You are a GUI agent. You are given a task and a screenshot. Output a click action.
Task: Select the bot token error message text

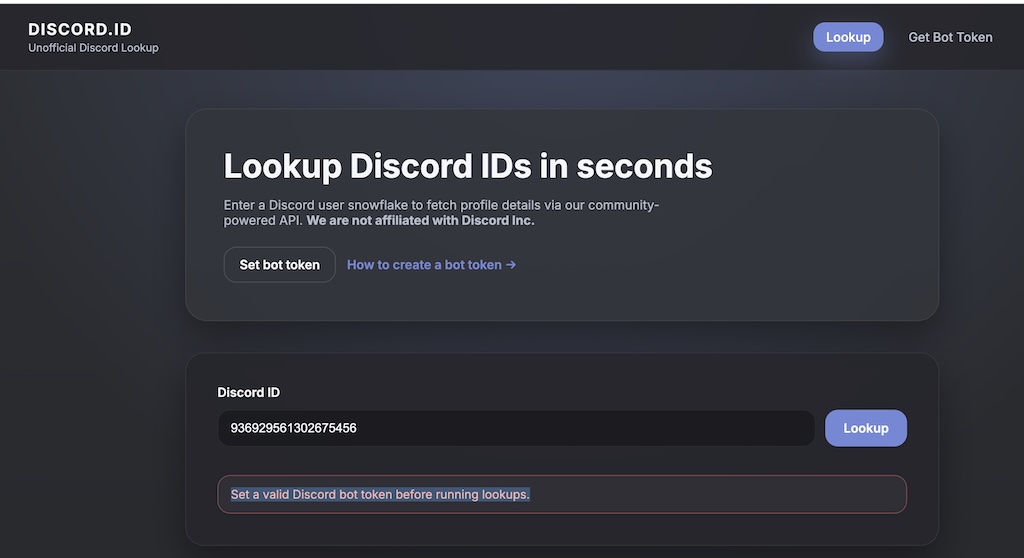click(x=380, y=495)
